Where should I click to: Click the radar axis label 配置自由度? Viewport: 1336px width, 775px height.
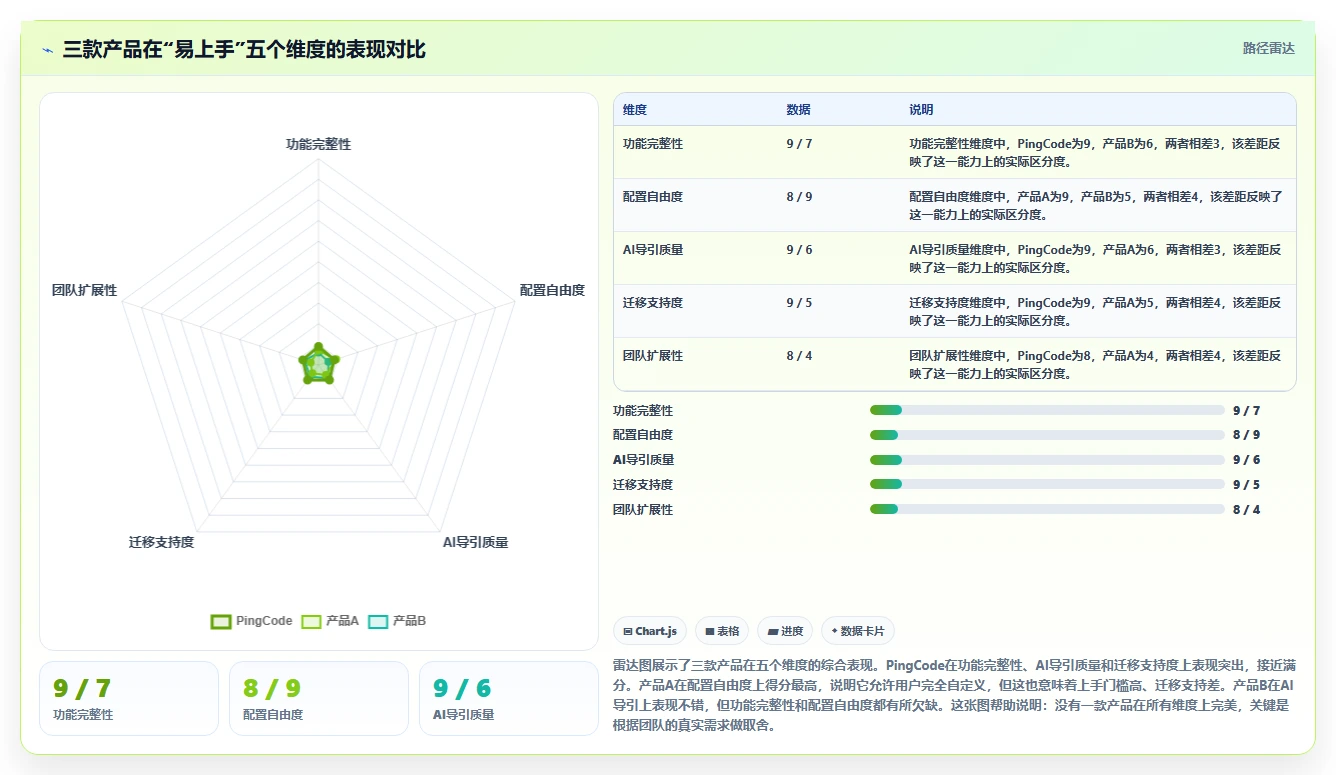click(x=552, y=290)
